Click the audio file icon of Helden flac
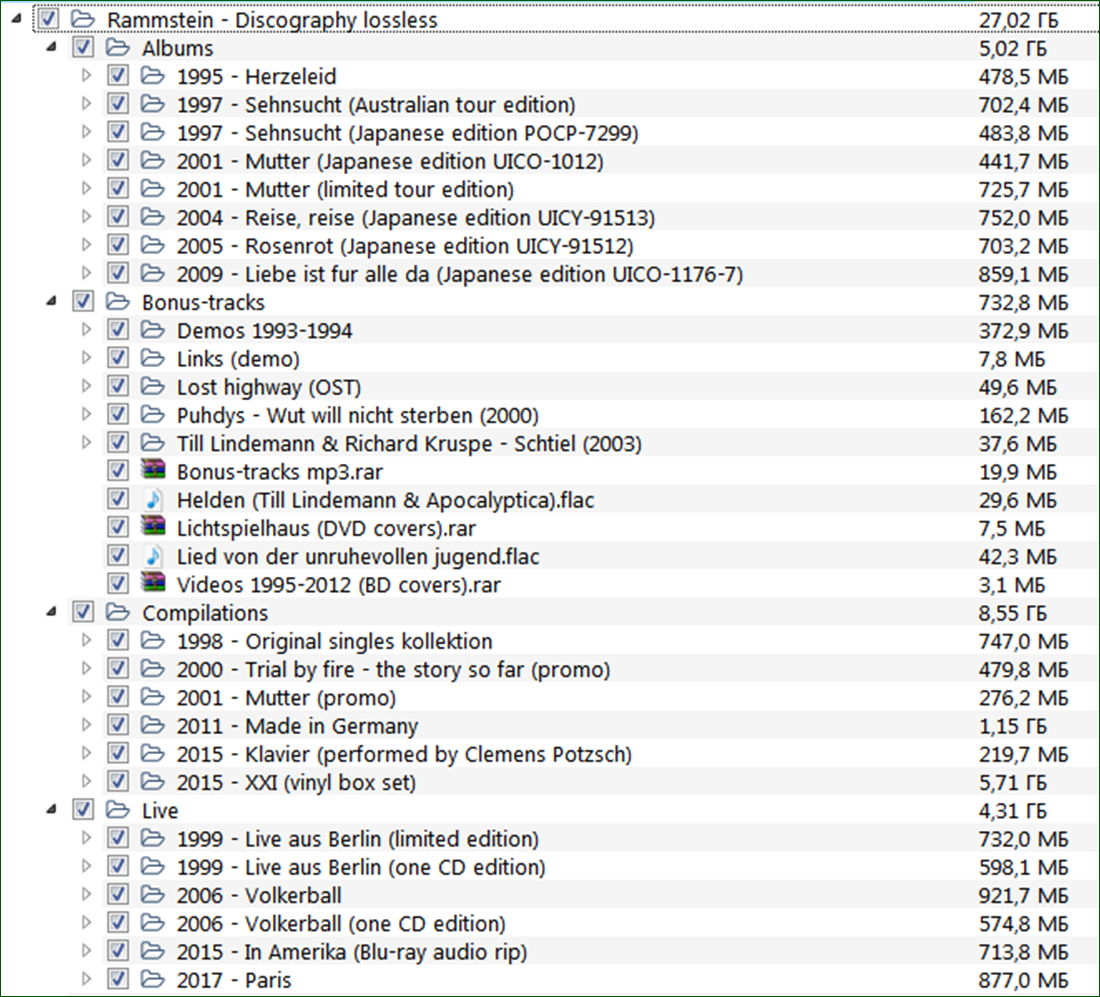1100x997 pixels. click(153, 500)
